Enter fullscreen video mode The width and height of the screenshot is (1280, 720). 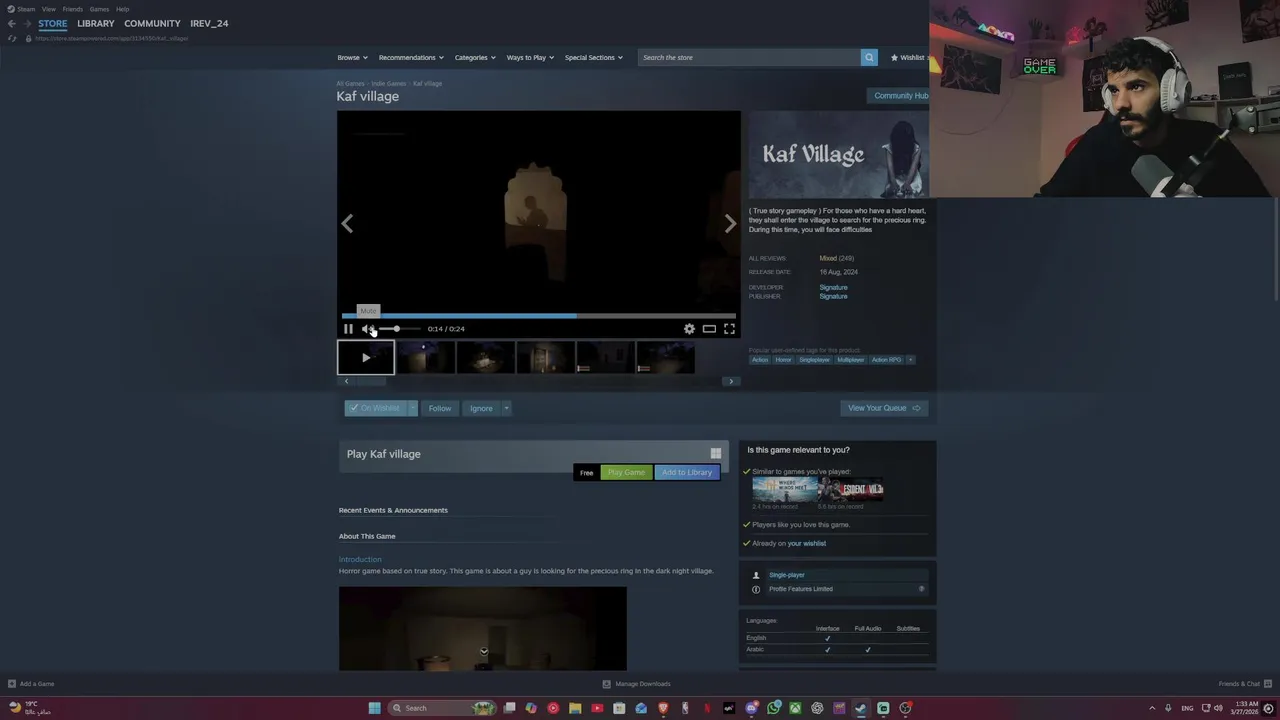pyautogui.click(x=729, y=329)
